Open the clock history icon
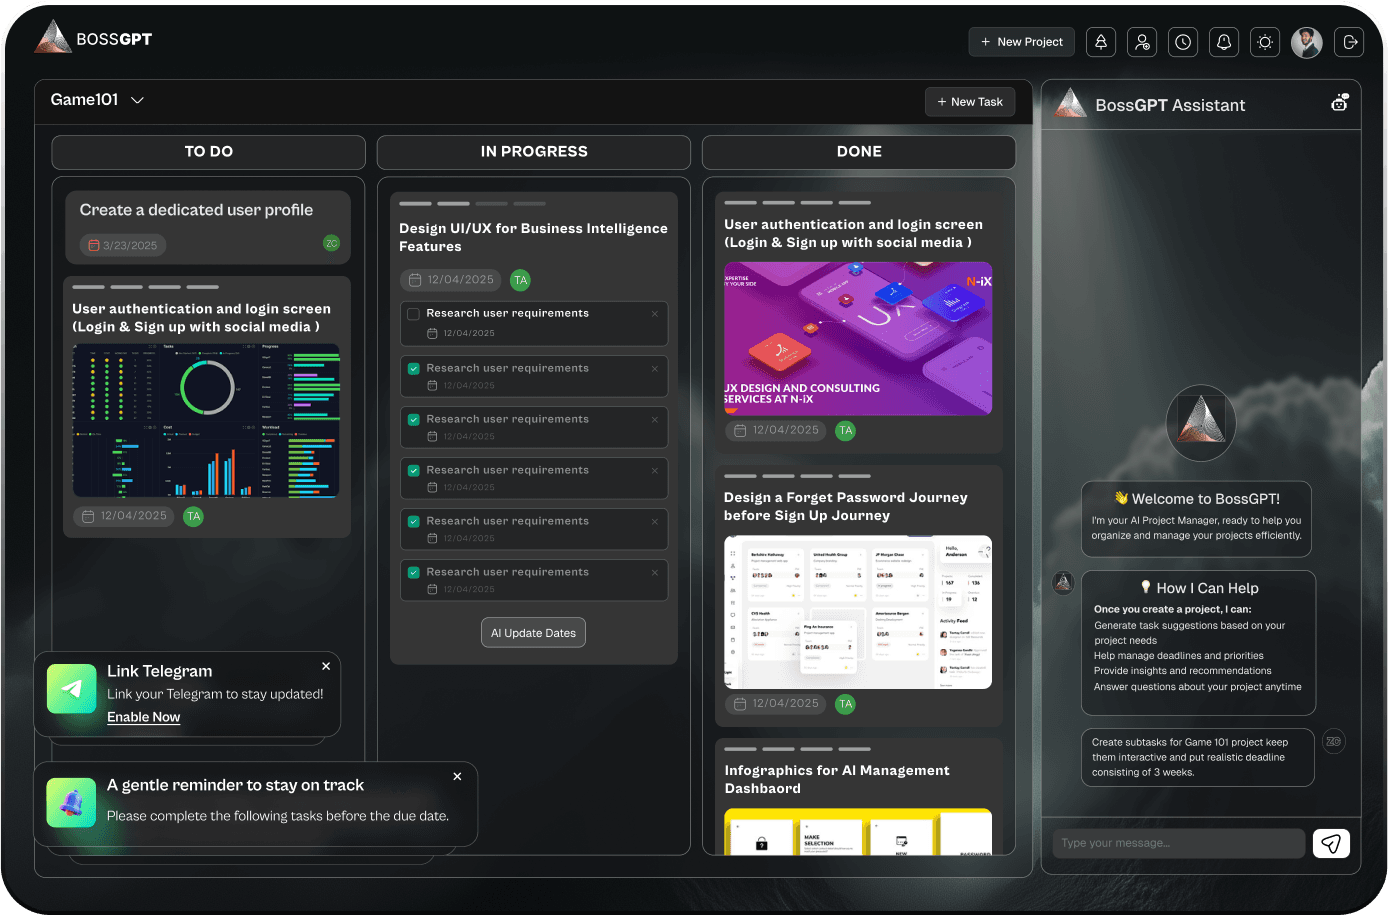 tap(1183, 42)
